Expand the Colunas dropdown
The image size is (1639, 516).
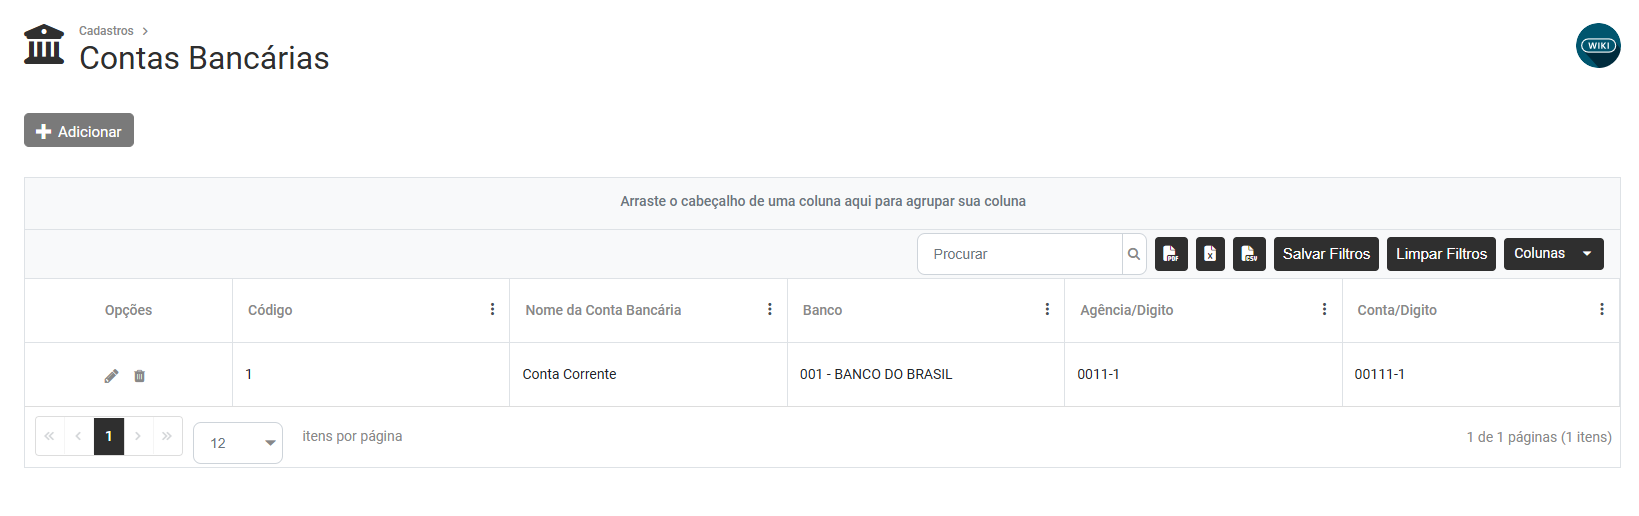tap(1553, 254)
